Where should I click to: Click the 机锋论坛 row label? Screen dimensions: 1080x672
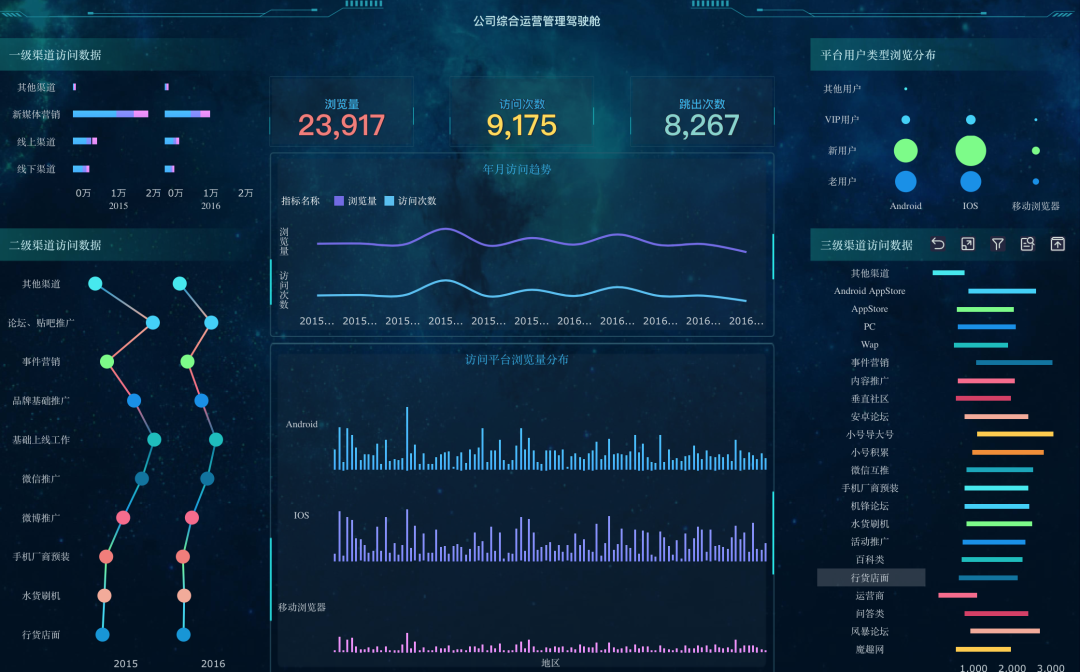point(870,506)
